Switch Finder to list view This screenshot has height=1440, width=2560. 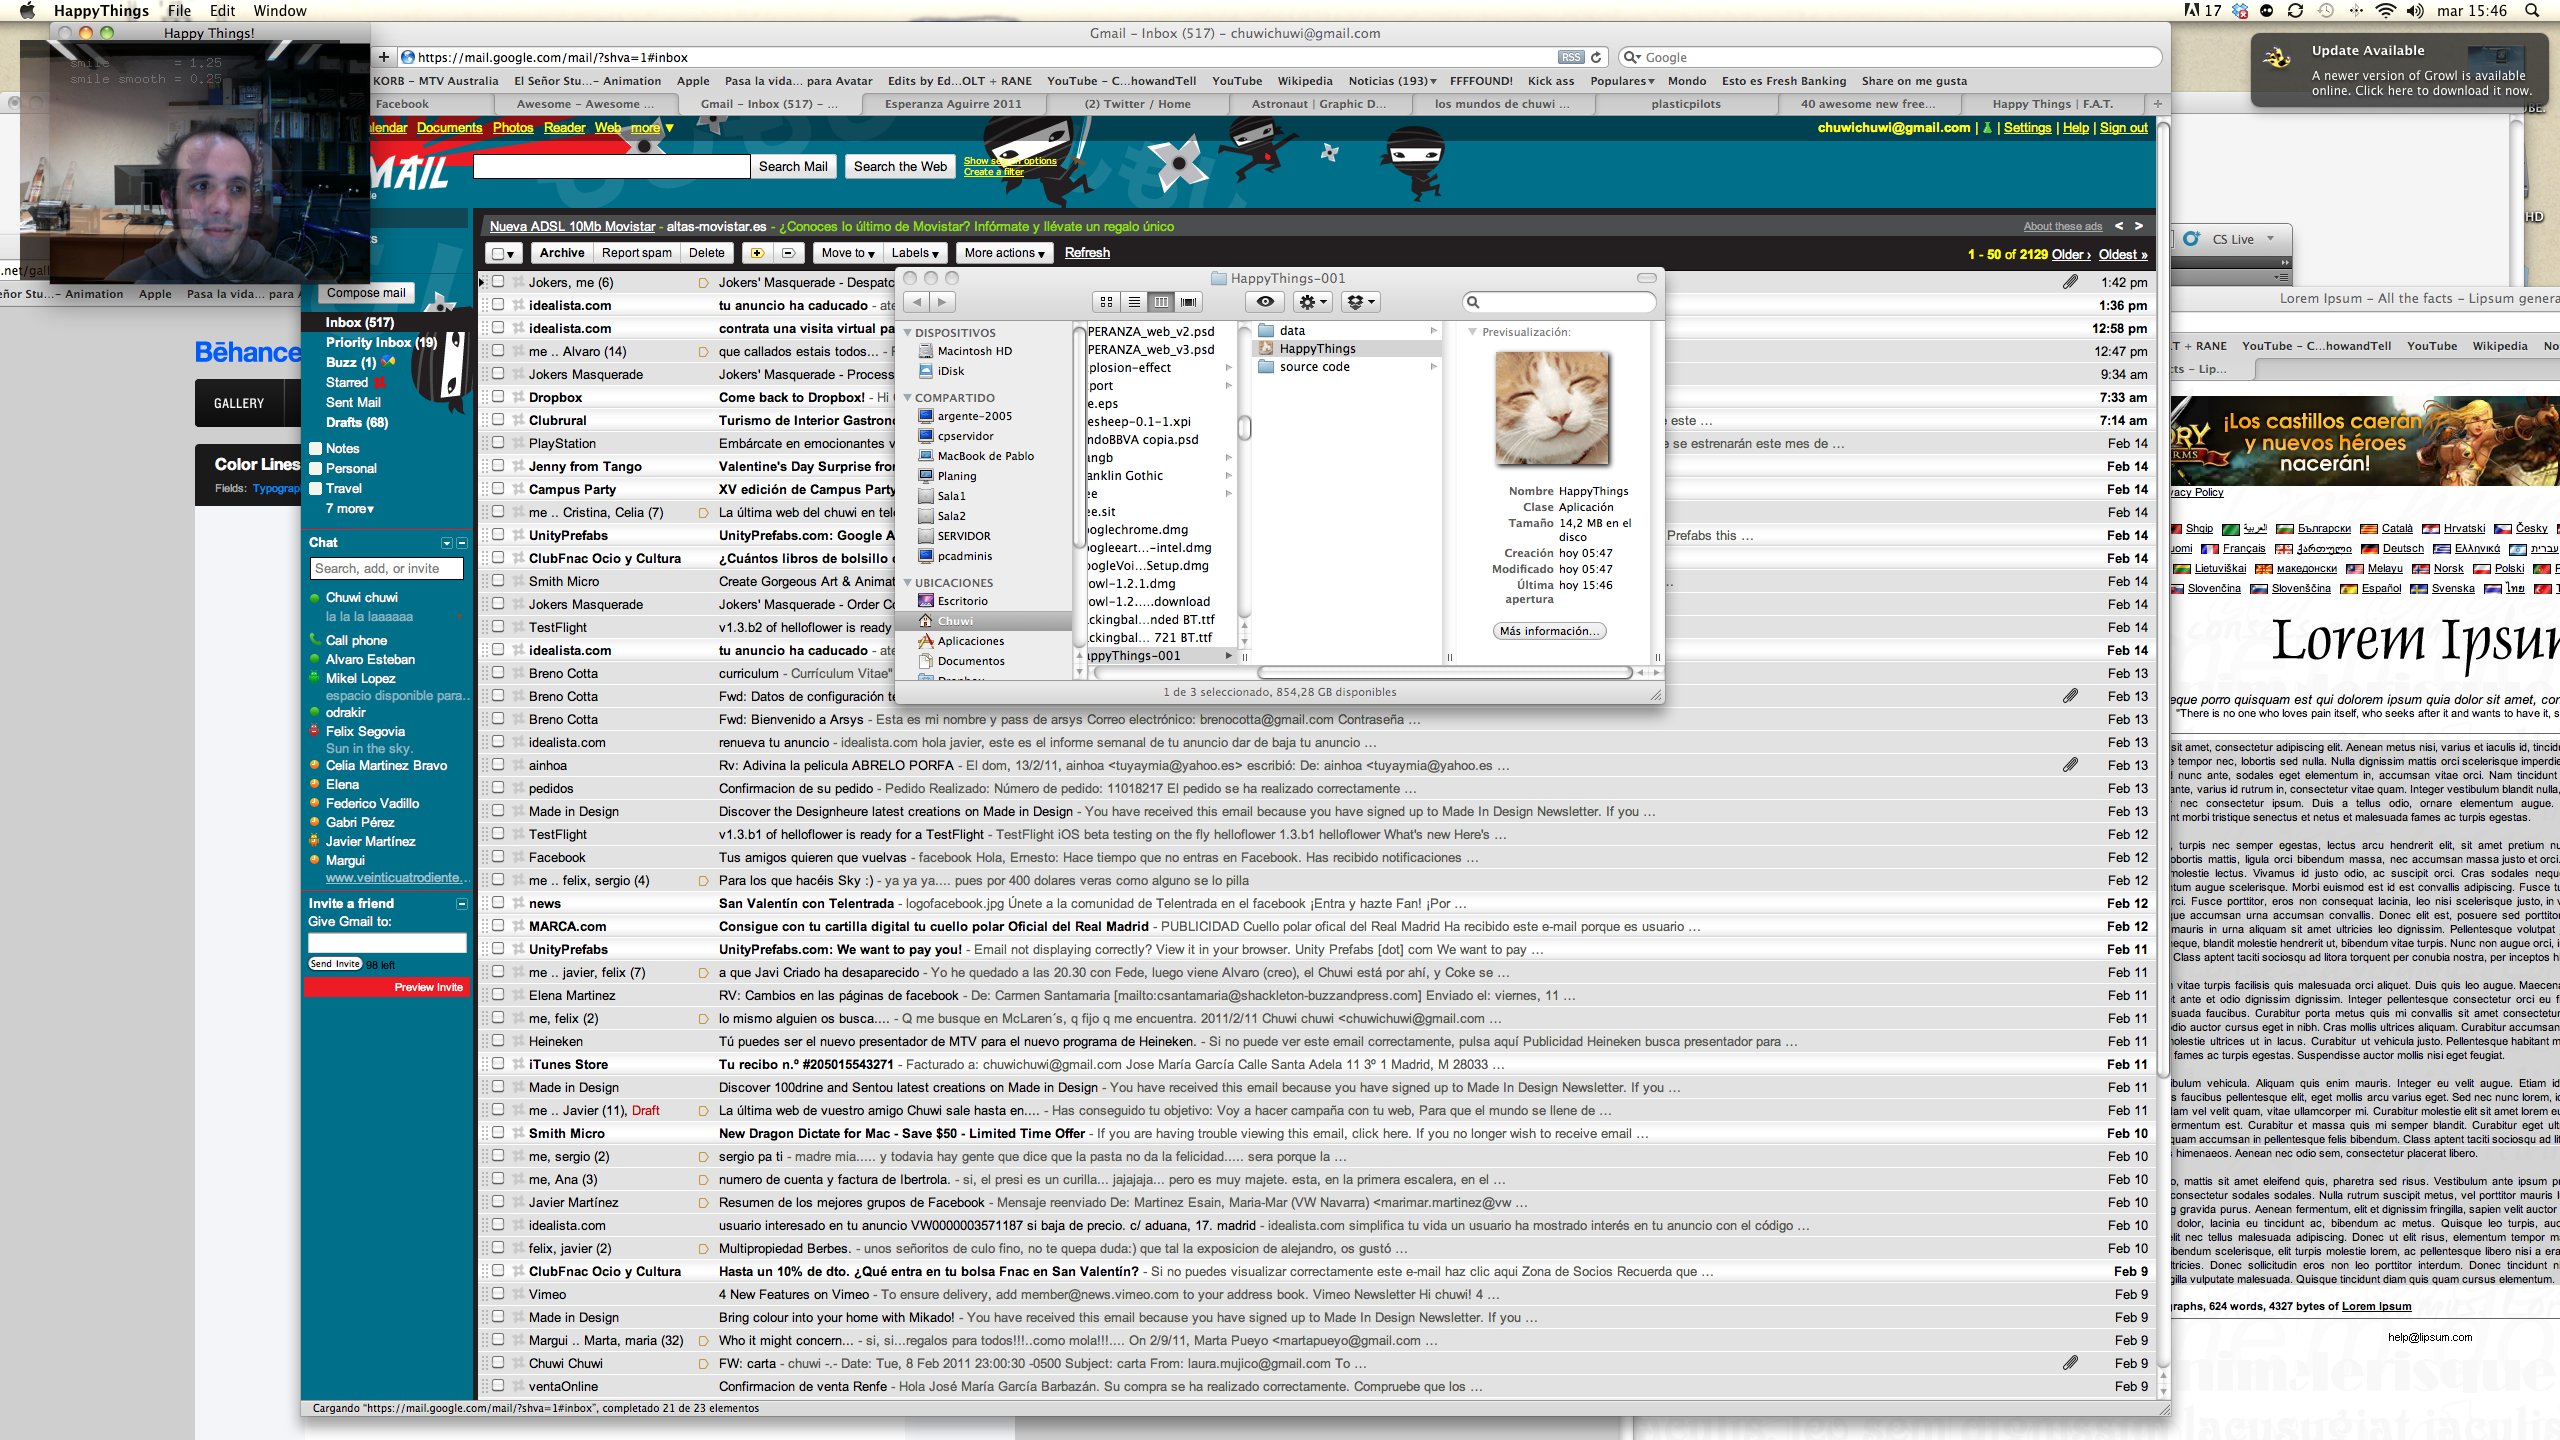[1134, 301]
